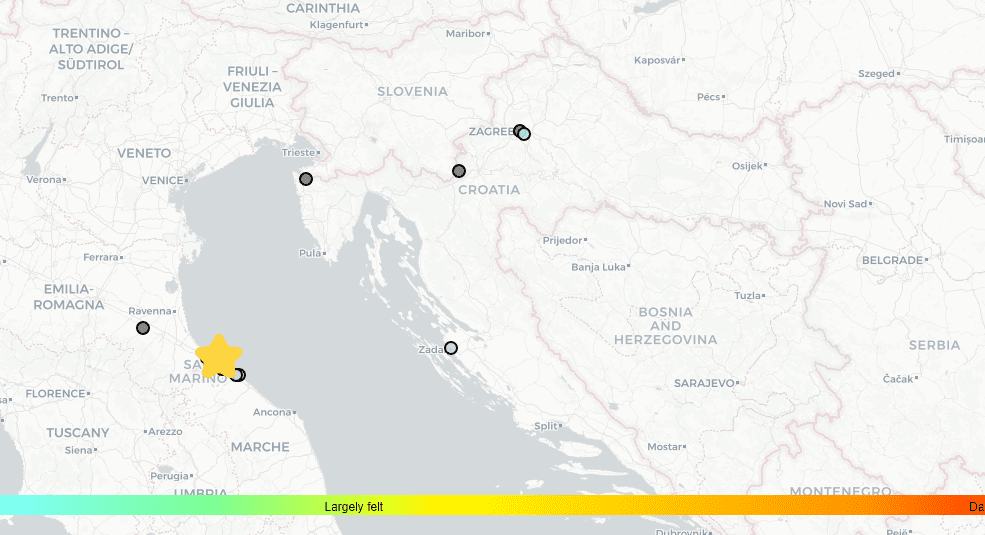
Task: Click the 'Largely felt' label on intensity scale
Action: pos(353,507)
